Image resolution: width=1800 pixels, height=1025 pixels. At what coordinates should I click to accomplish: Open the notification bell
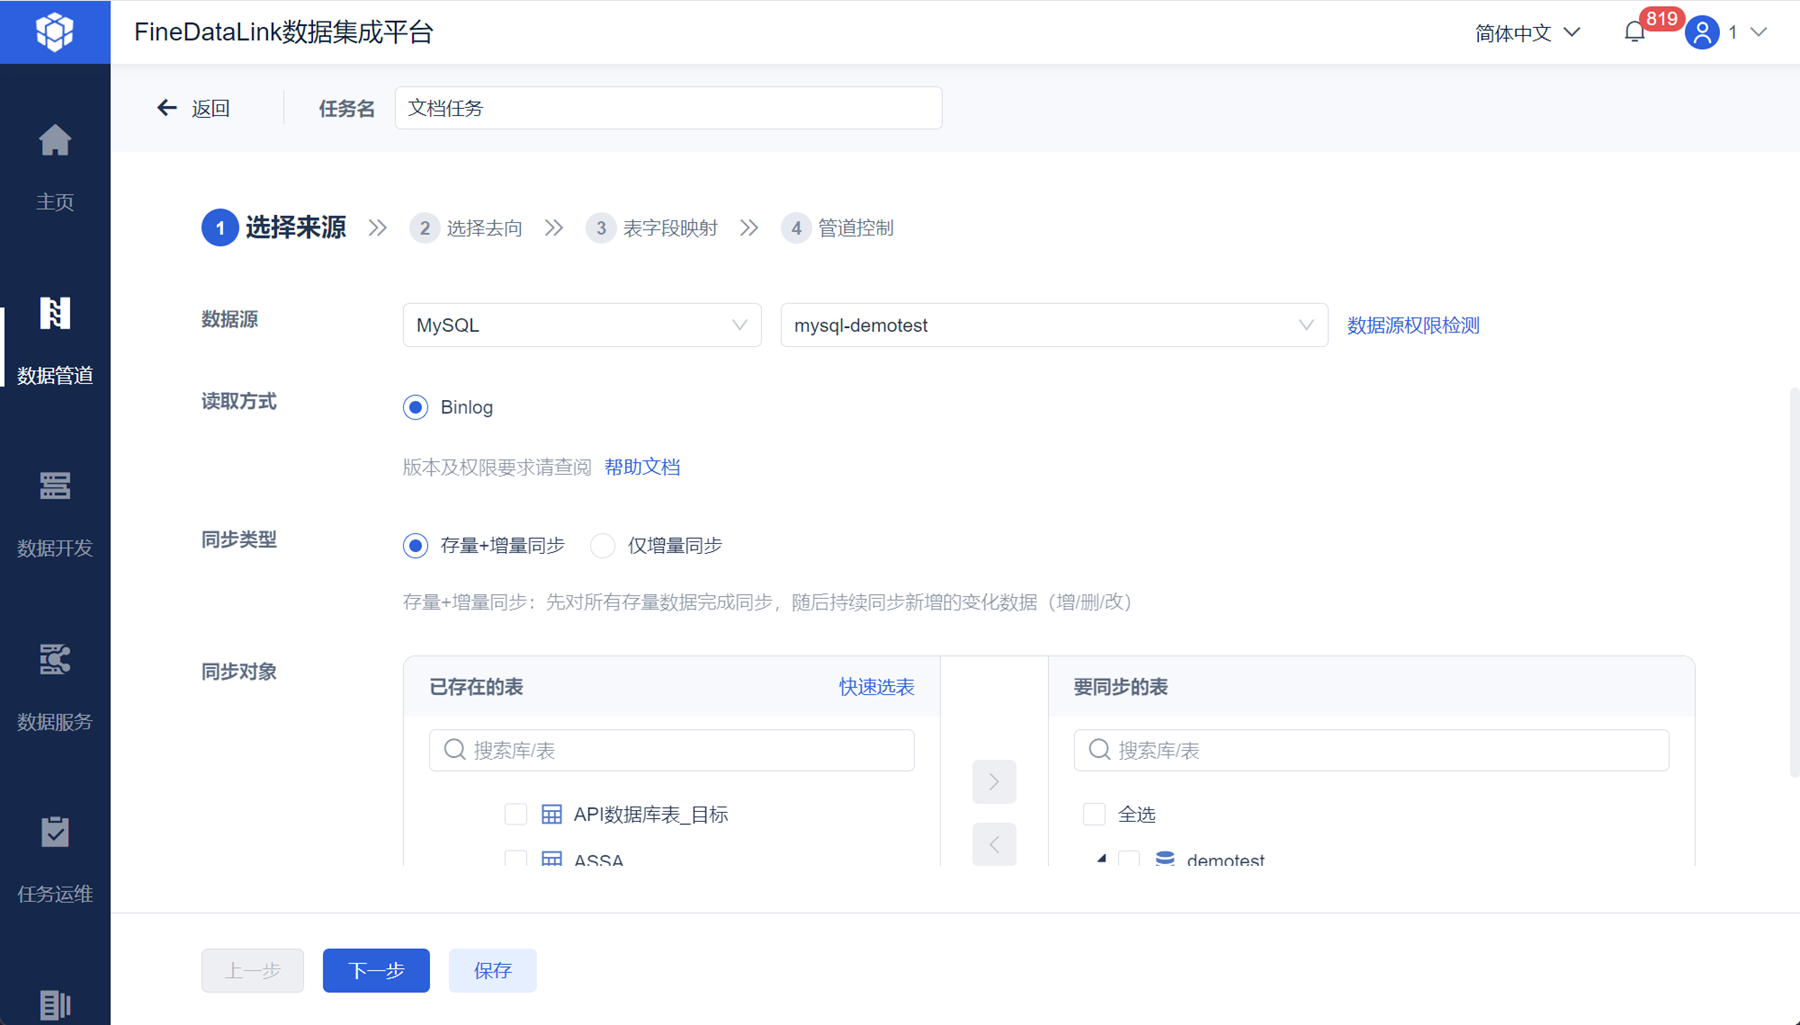(x=1634, y=32)
